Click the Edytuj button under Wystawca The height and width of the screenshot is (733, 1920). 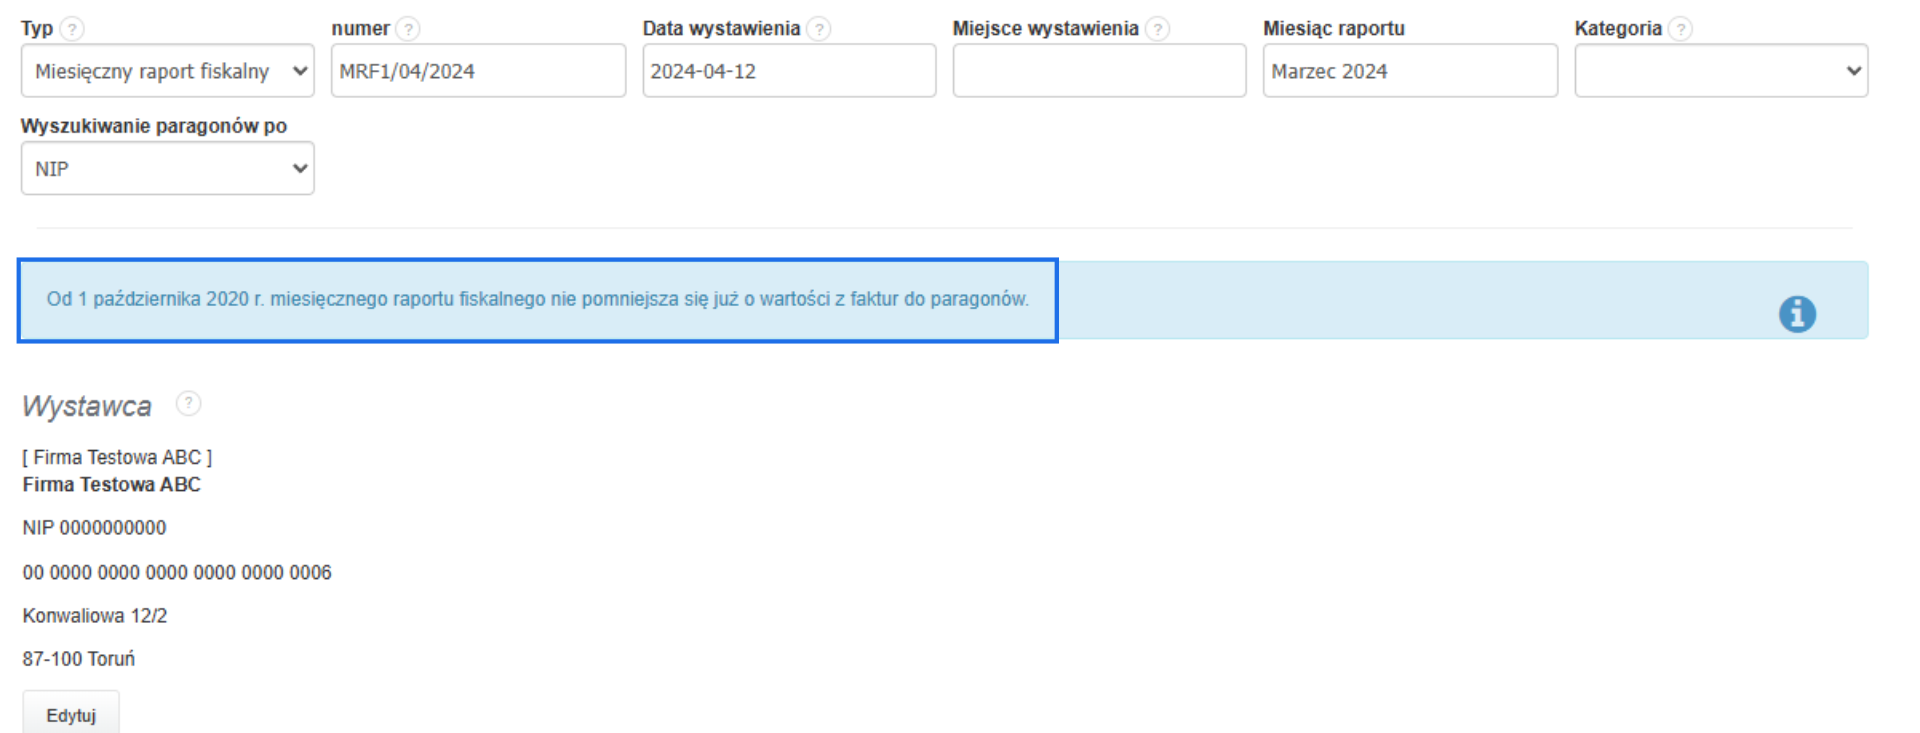coord(71,715)
